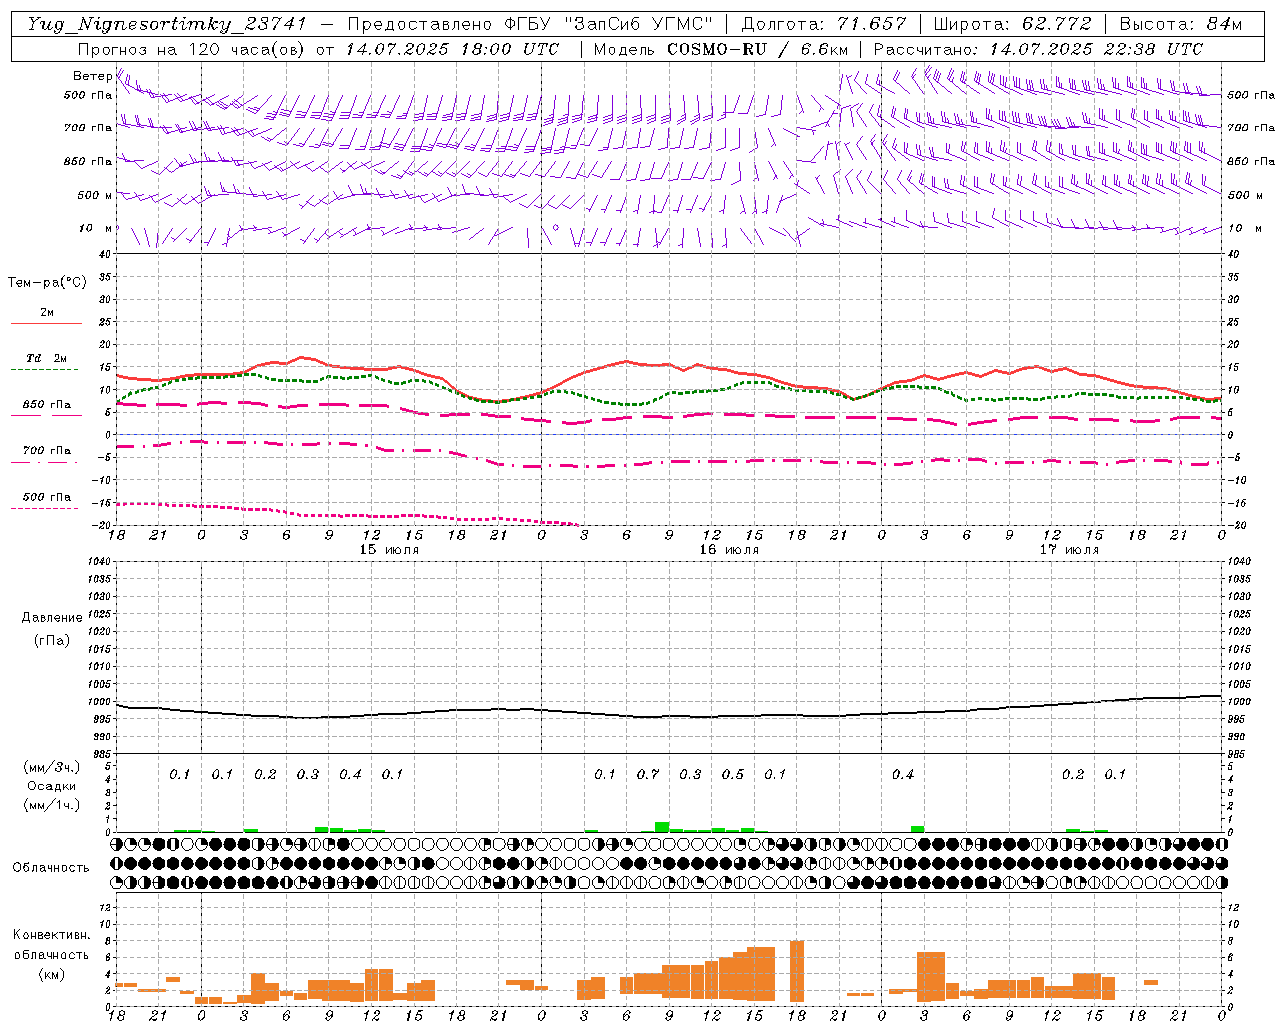Click the 16 июля date label

tap(729, 550)
